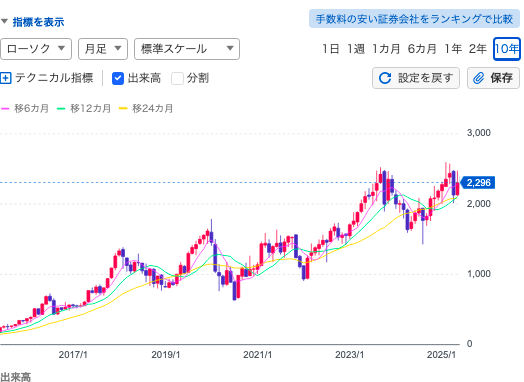Viewport: 524px width, 382px height.
Task: Collapse the 指標を表示 section
Action: tap(33, 22)
